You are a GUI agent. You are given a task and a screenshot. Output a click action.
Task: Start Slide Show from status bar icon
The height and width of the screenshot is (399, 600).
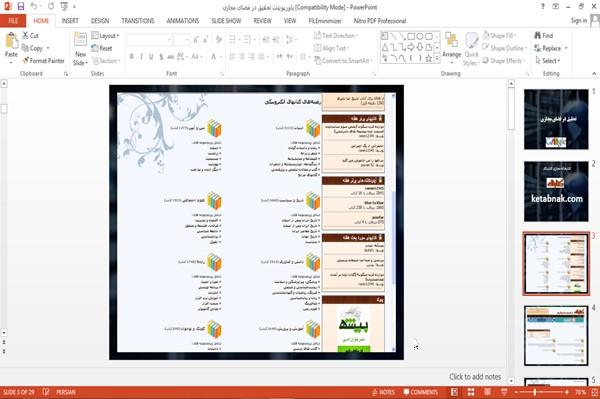point(504,392)
